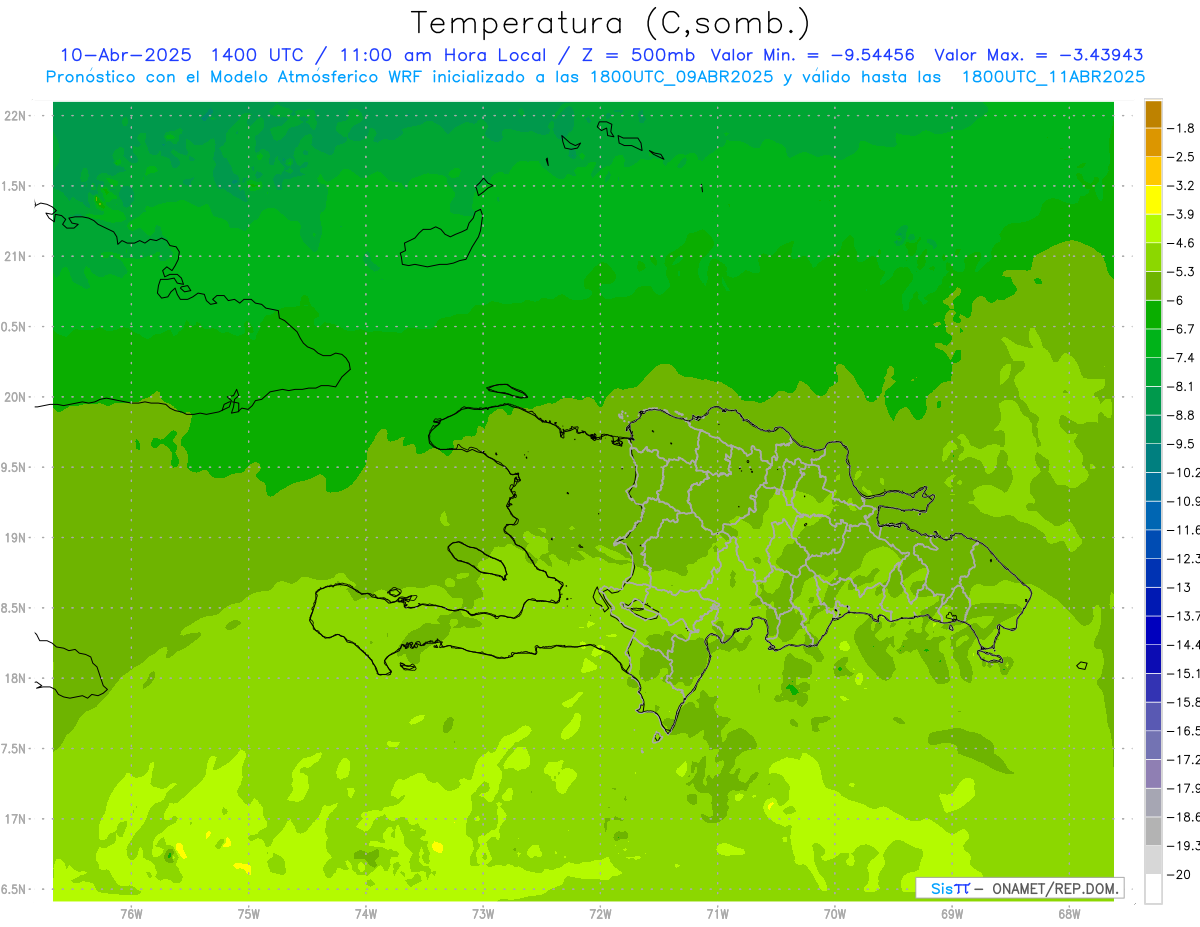1200x927 pixels.
Task: Click the '-8.1' color scale label
Action: coord(1182,386)
